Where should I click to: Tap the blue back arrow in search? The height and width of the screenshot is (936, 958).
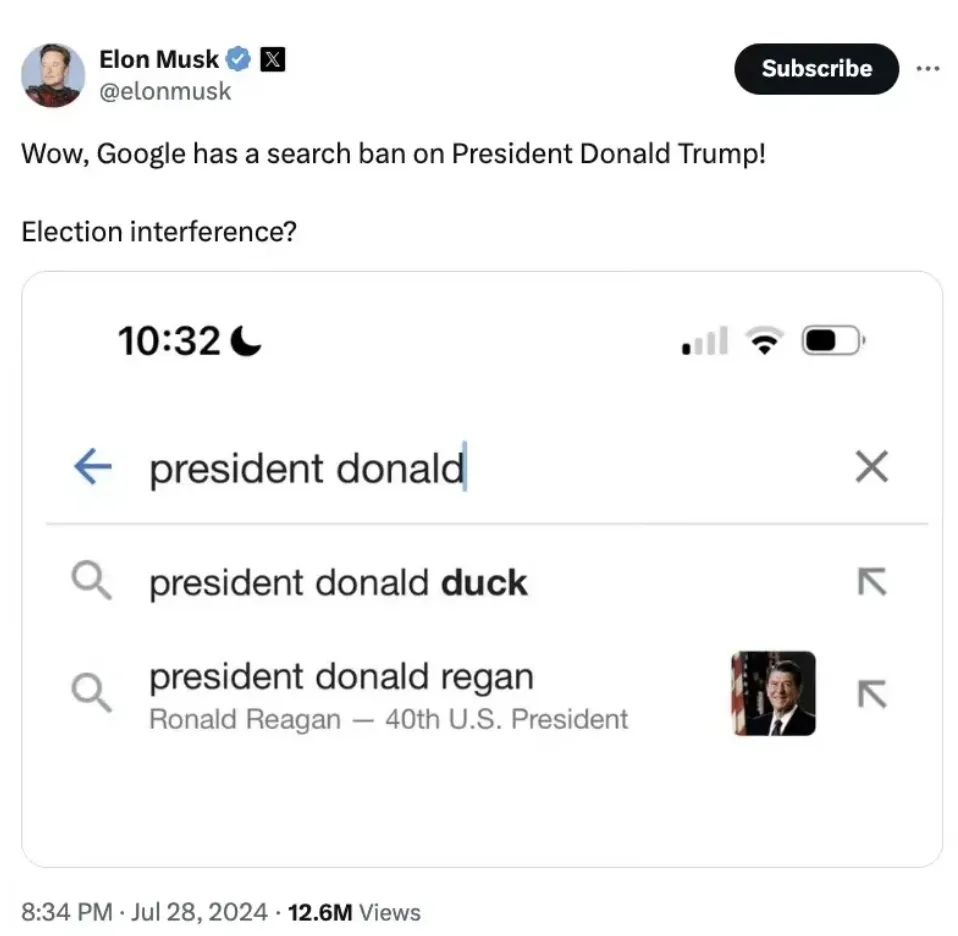(x=92, y=467)
